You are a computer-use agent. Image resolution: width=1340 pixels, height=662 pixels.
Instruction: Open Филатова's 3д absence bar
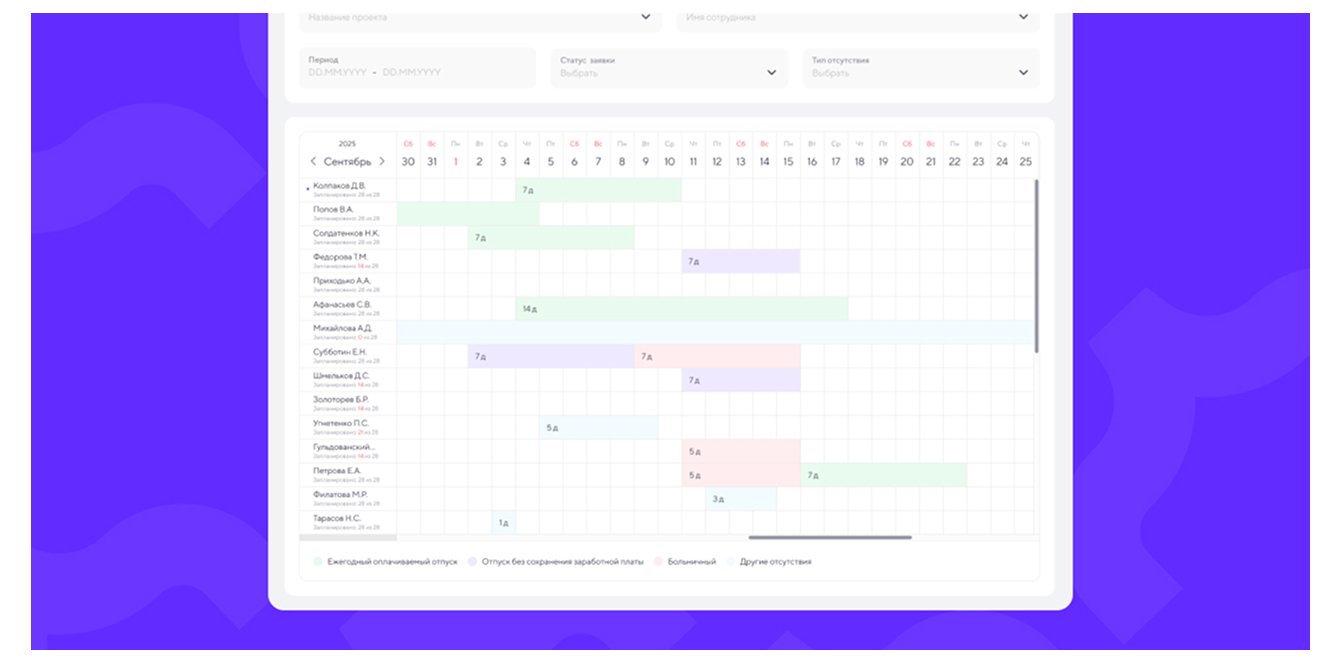pos(741,499)
